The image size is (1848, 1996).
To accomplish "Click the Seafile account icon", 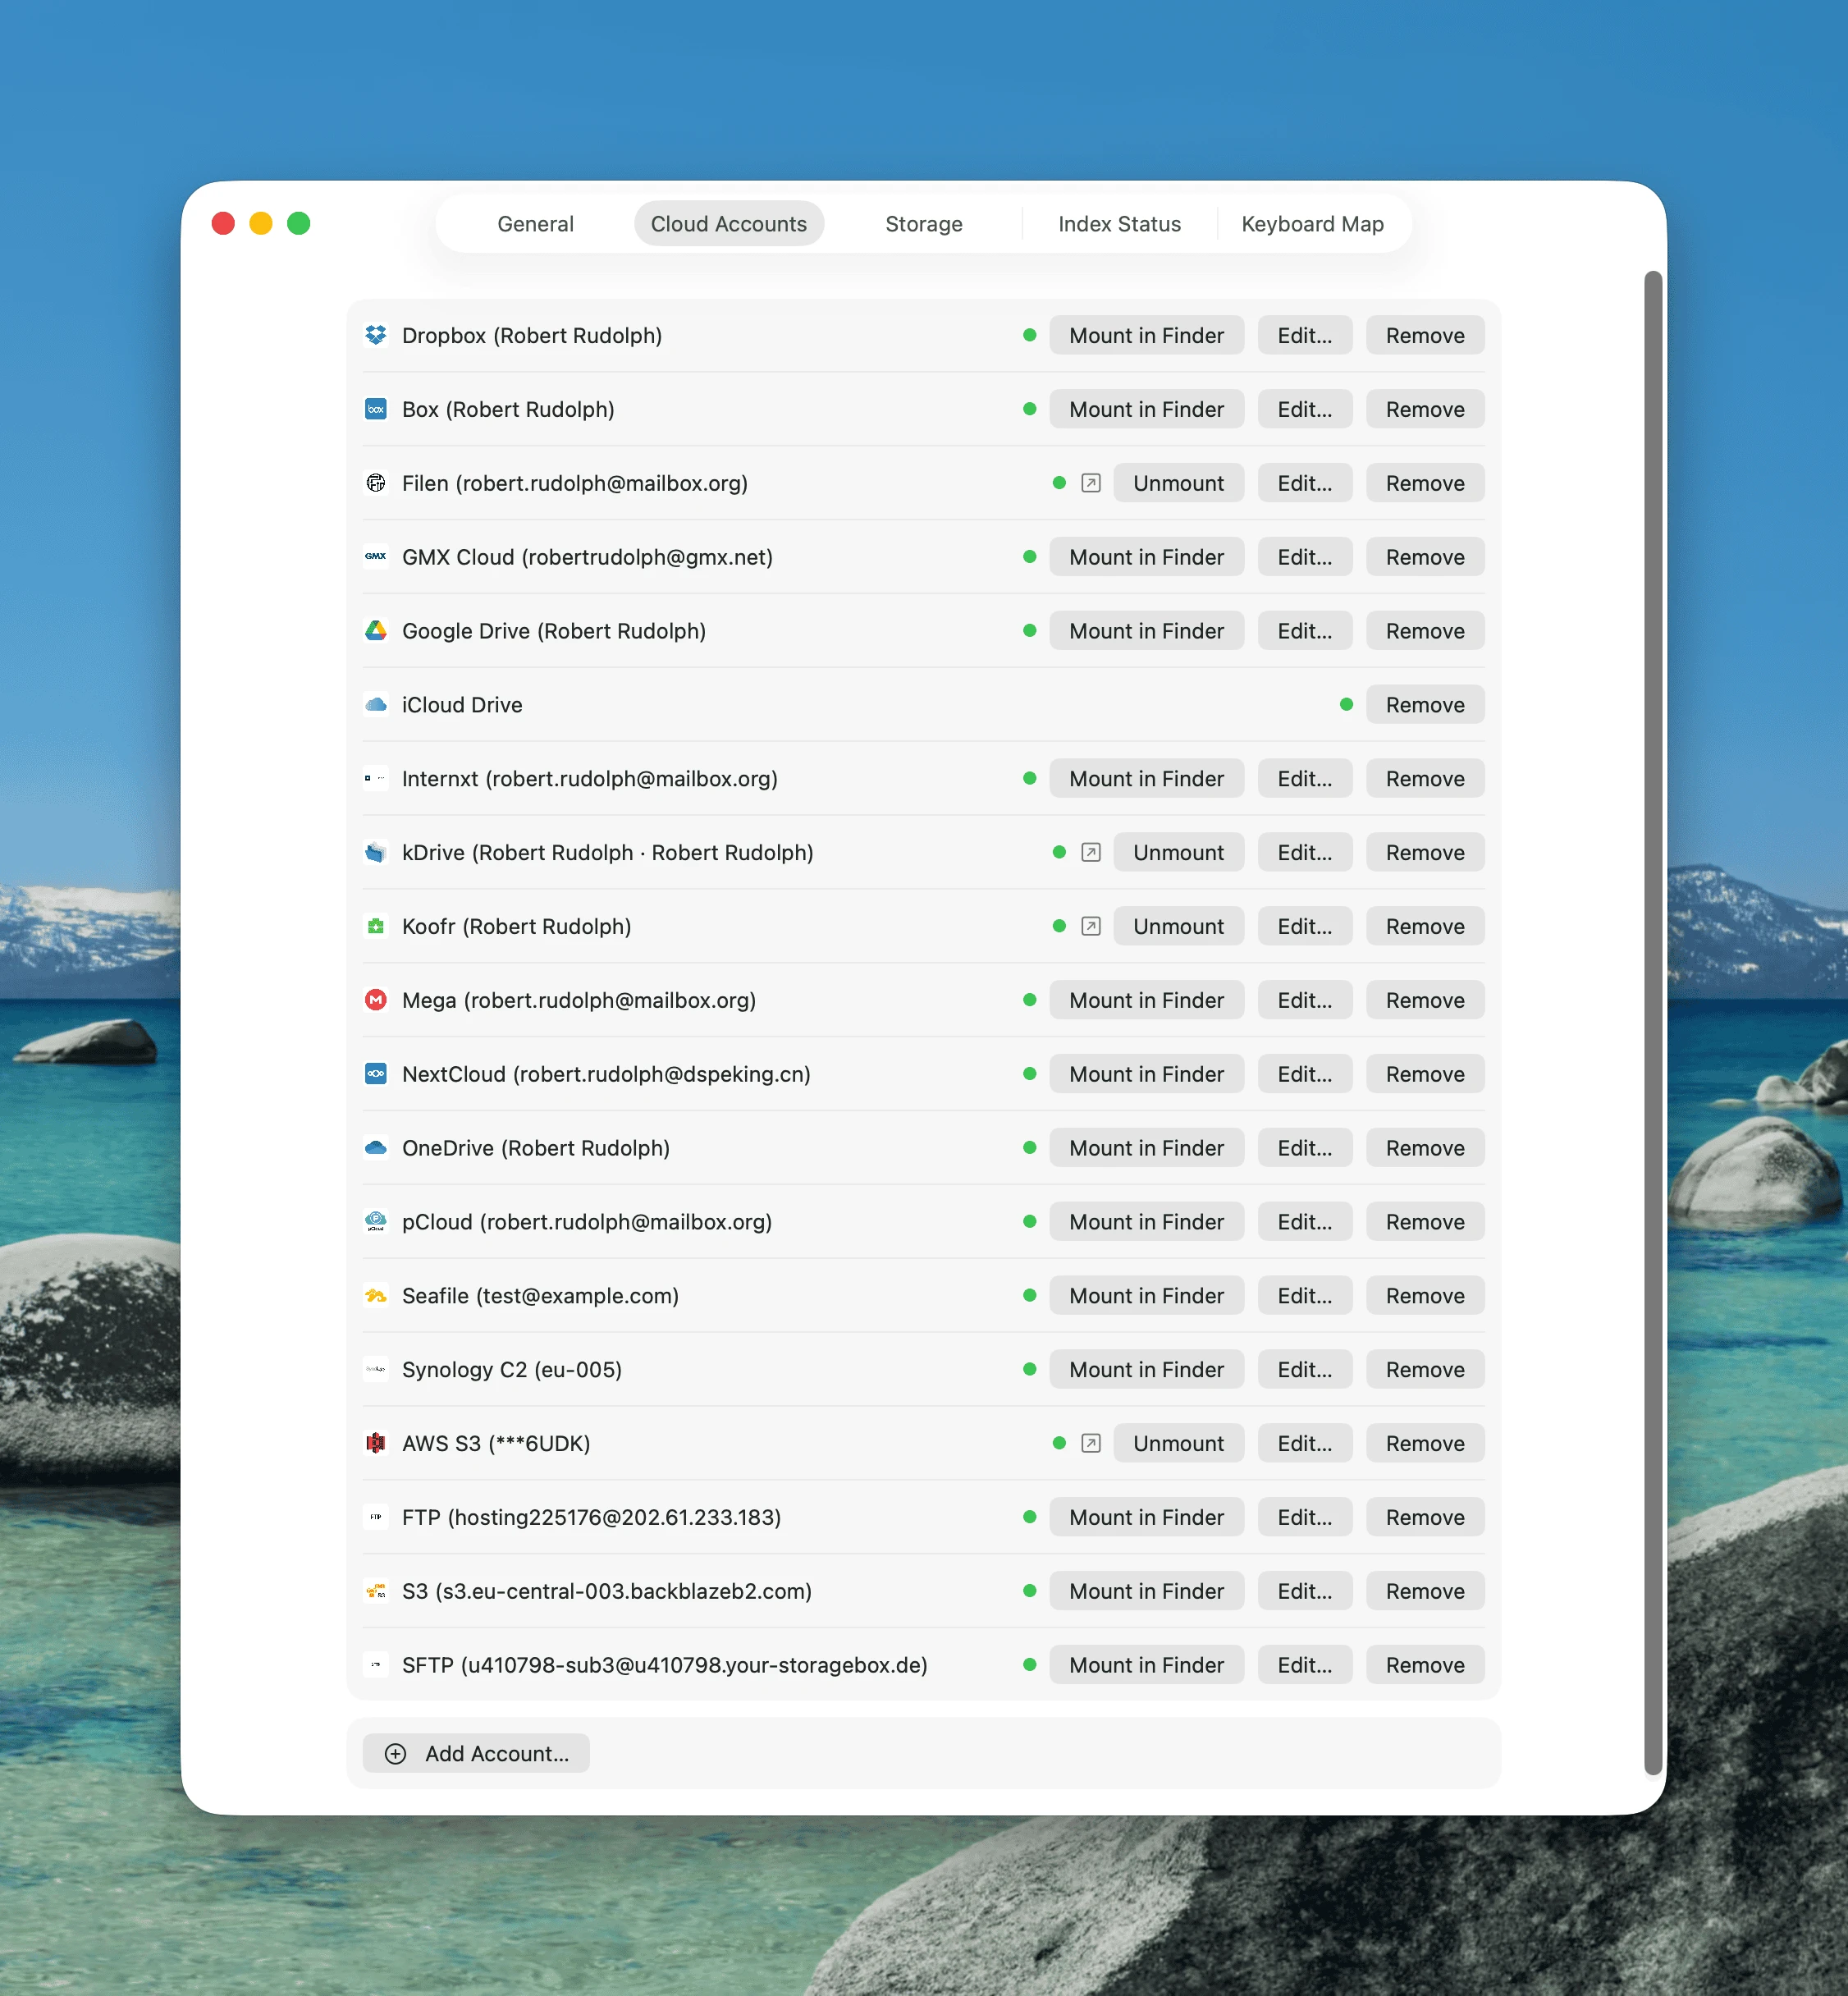I will [x=376, y=1296].
